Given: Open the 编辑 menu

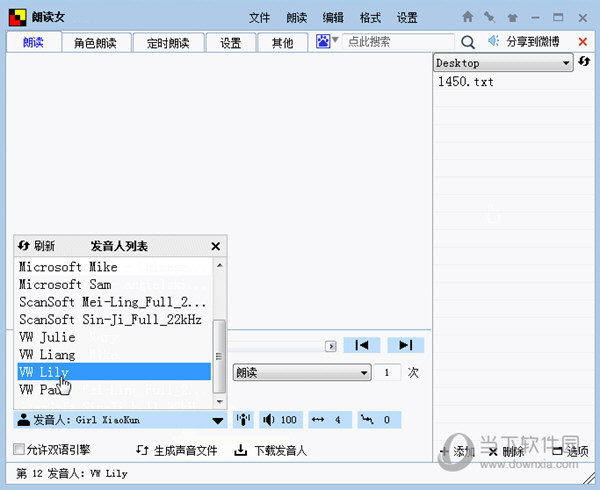Looking at the screenshot, I should pyautogui.click(x=333, y=18).
